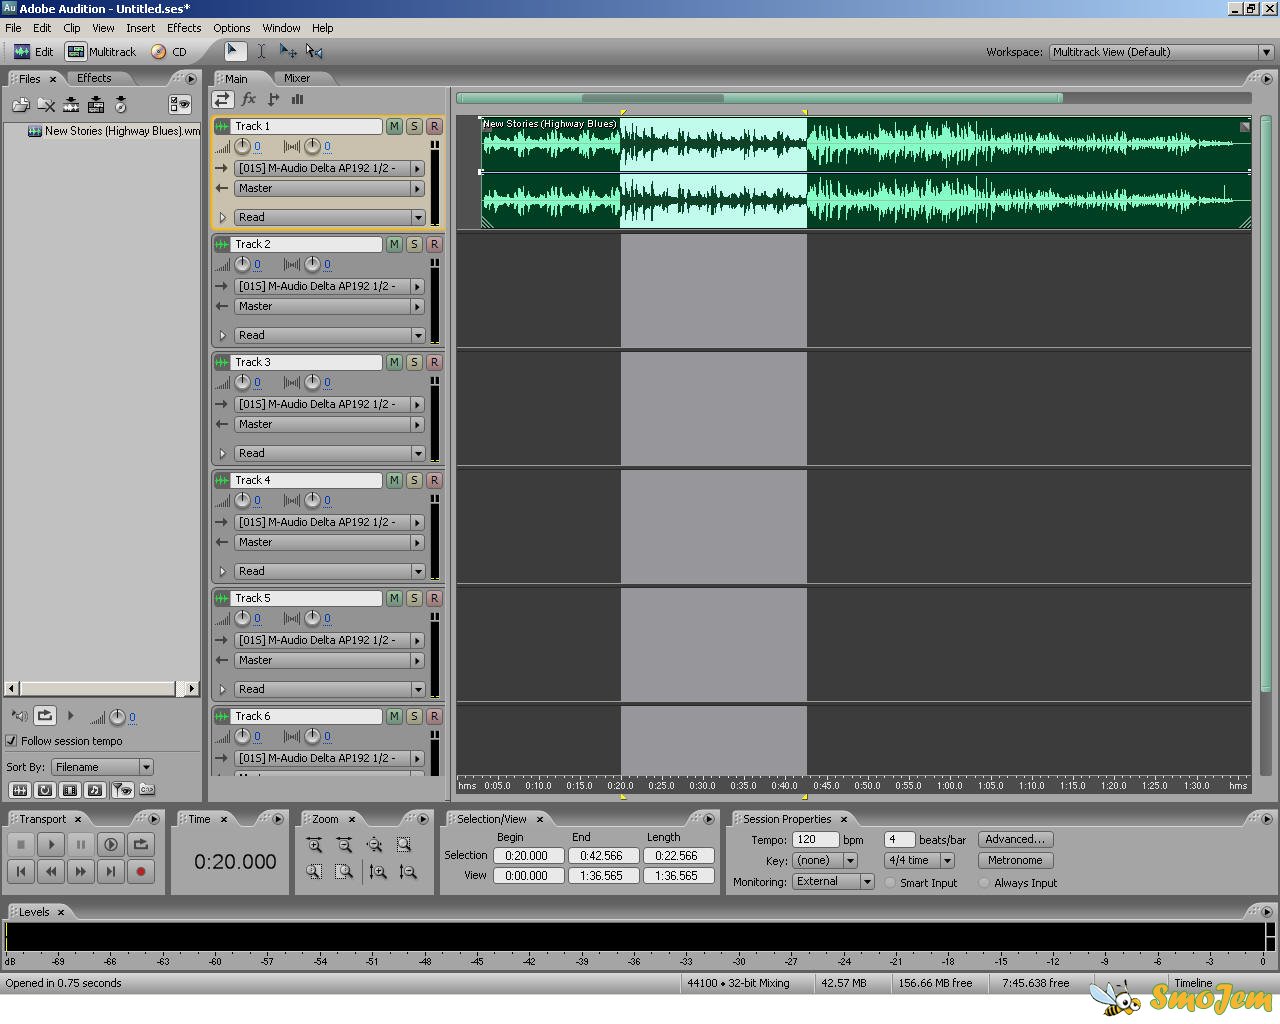Image resolution: width=1280 pixels, height=1024 pixels.
Task: Show the EQ track controls
Action: 297,99
